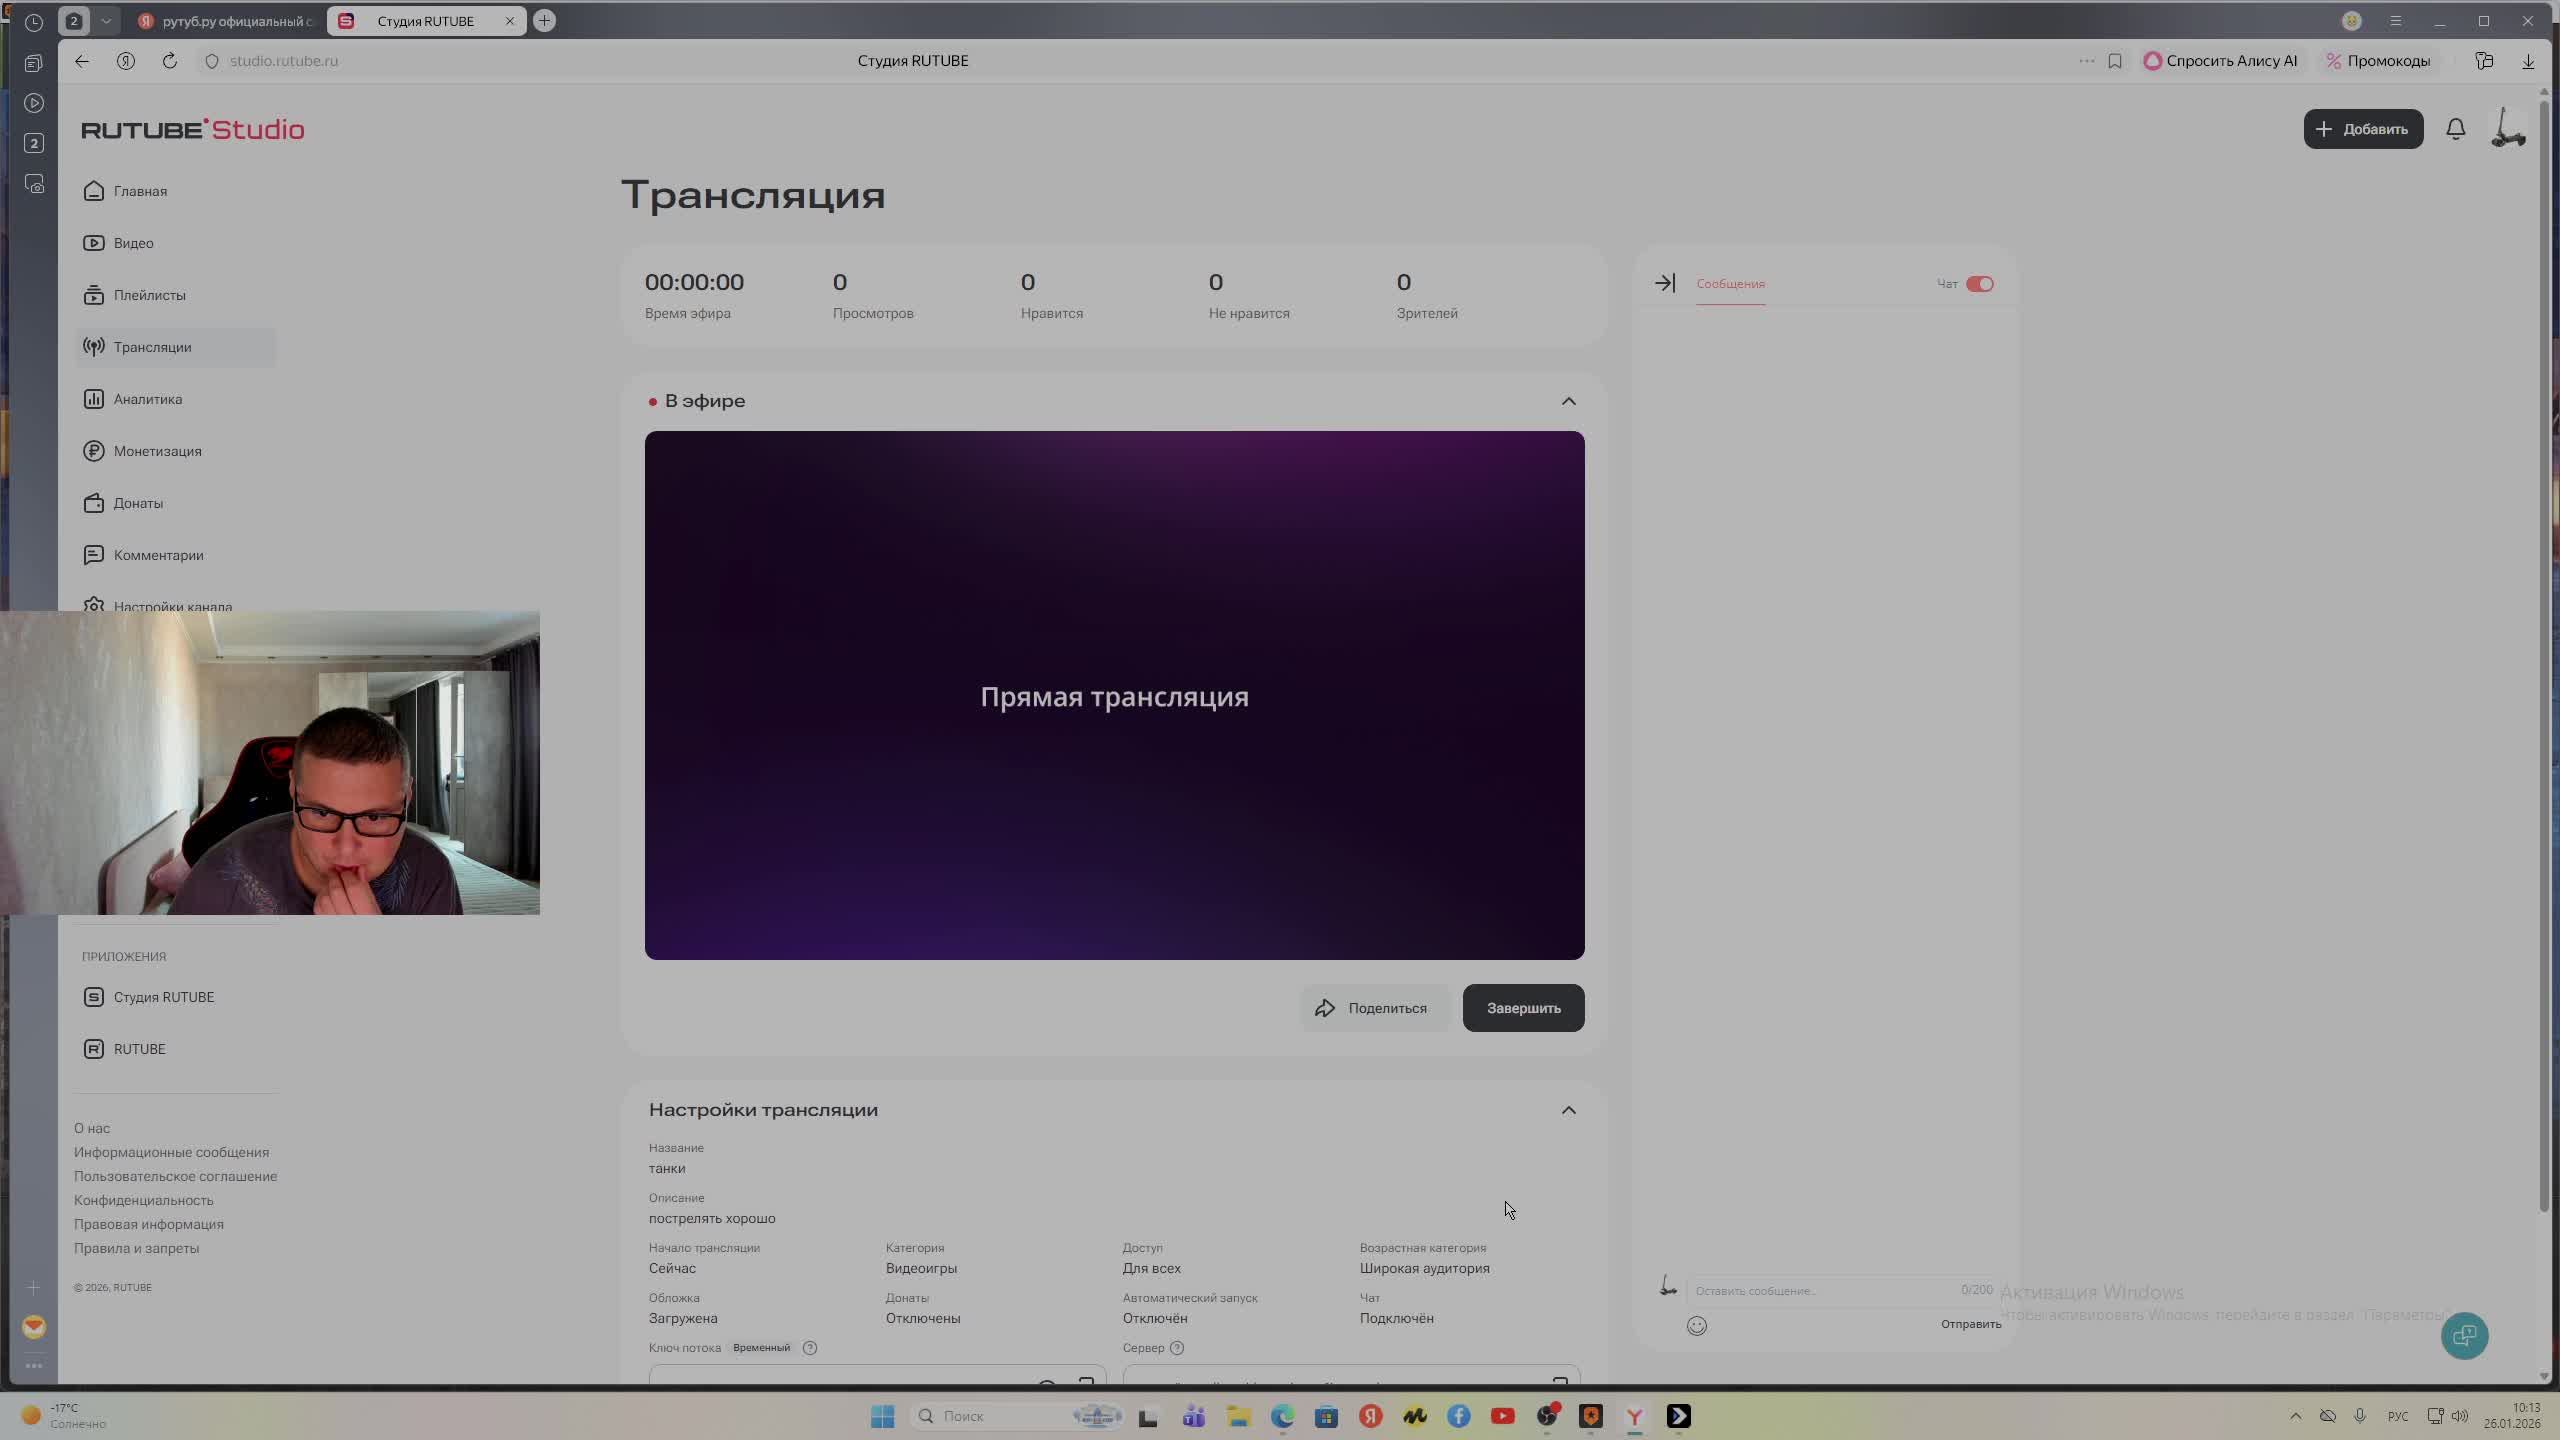Image resolution: width=2560 pixels, height=1440 pixels.
Task: Collapse the В эфире section
Action: pos(1568,401)
